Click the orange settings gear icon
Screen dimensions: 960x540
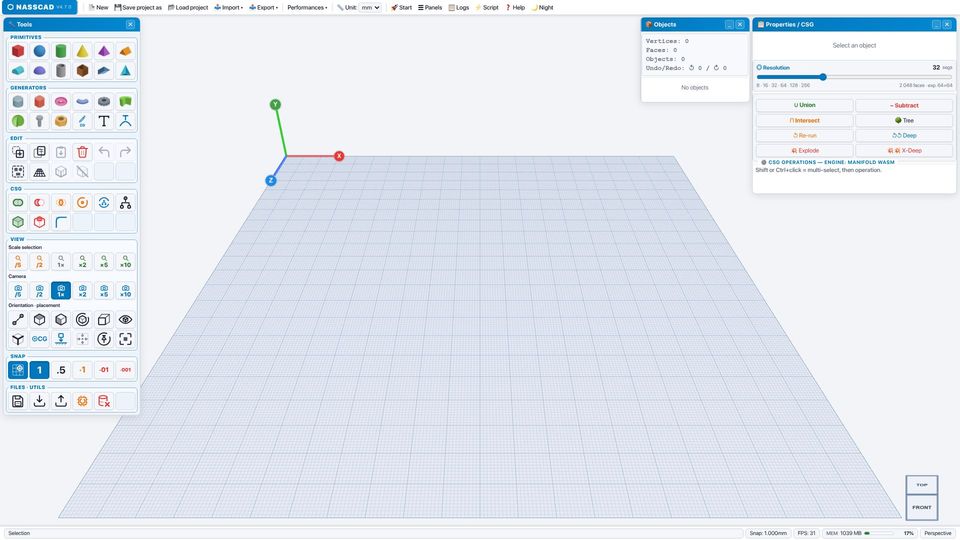(x=82, y=401)
